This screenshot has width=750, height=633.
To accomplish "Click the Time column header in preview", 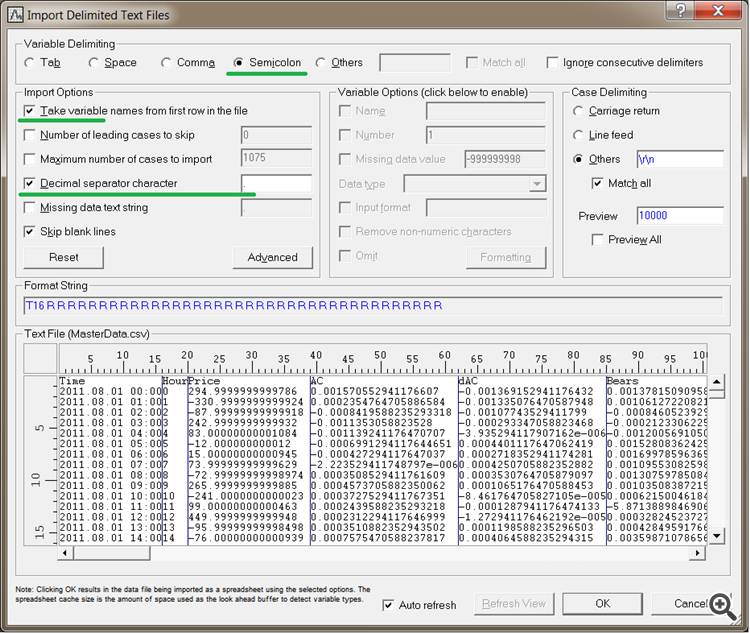I will (72, 381).
